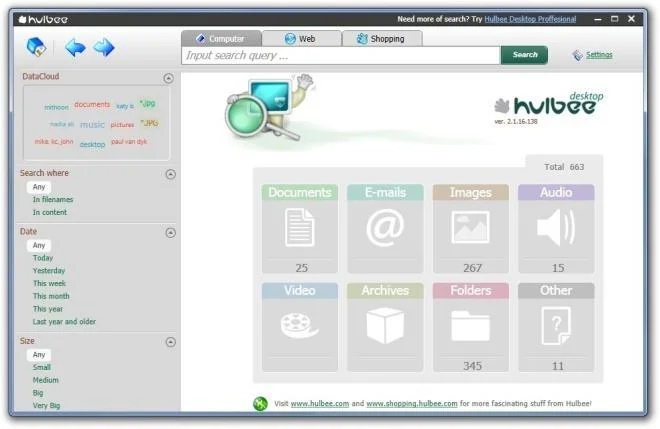Click the home cube icon in toolbar
The image size is (660, 429).
coord(36,47)
